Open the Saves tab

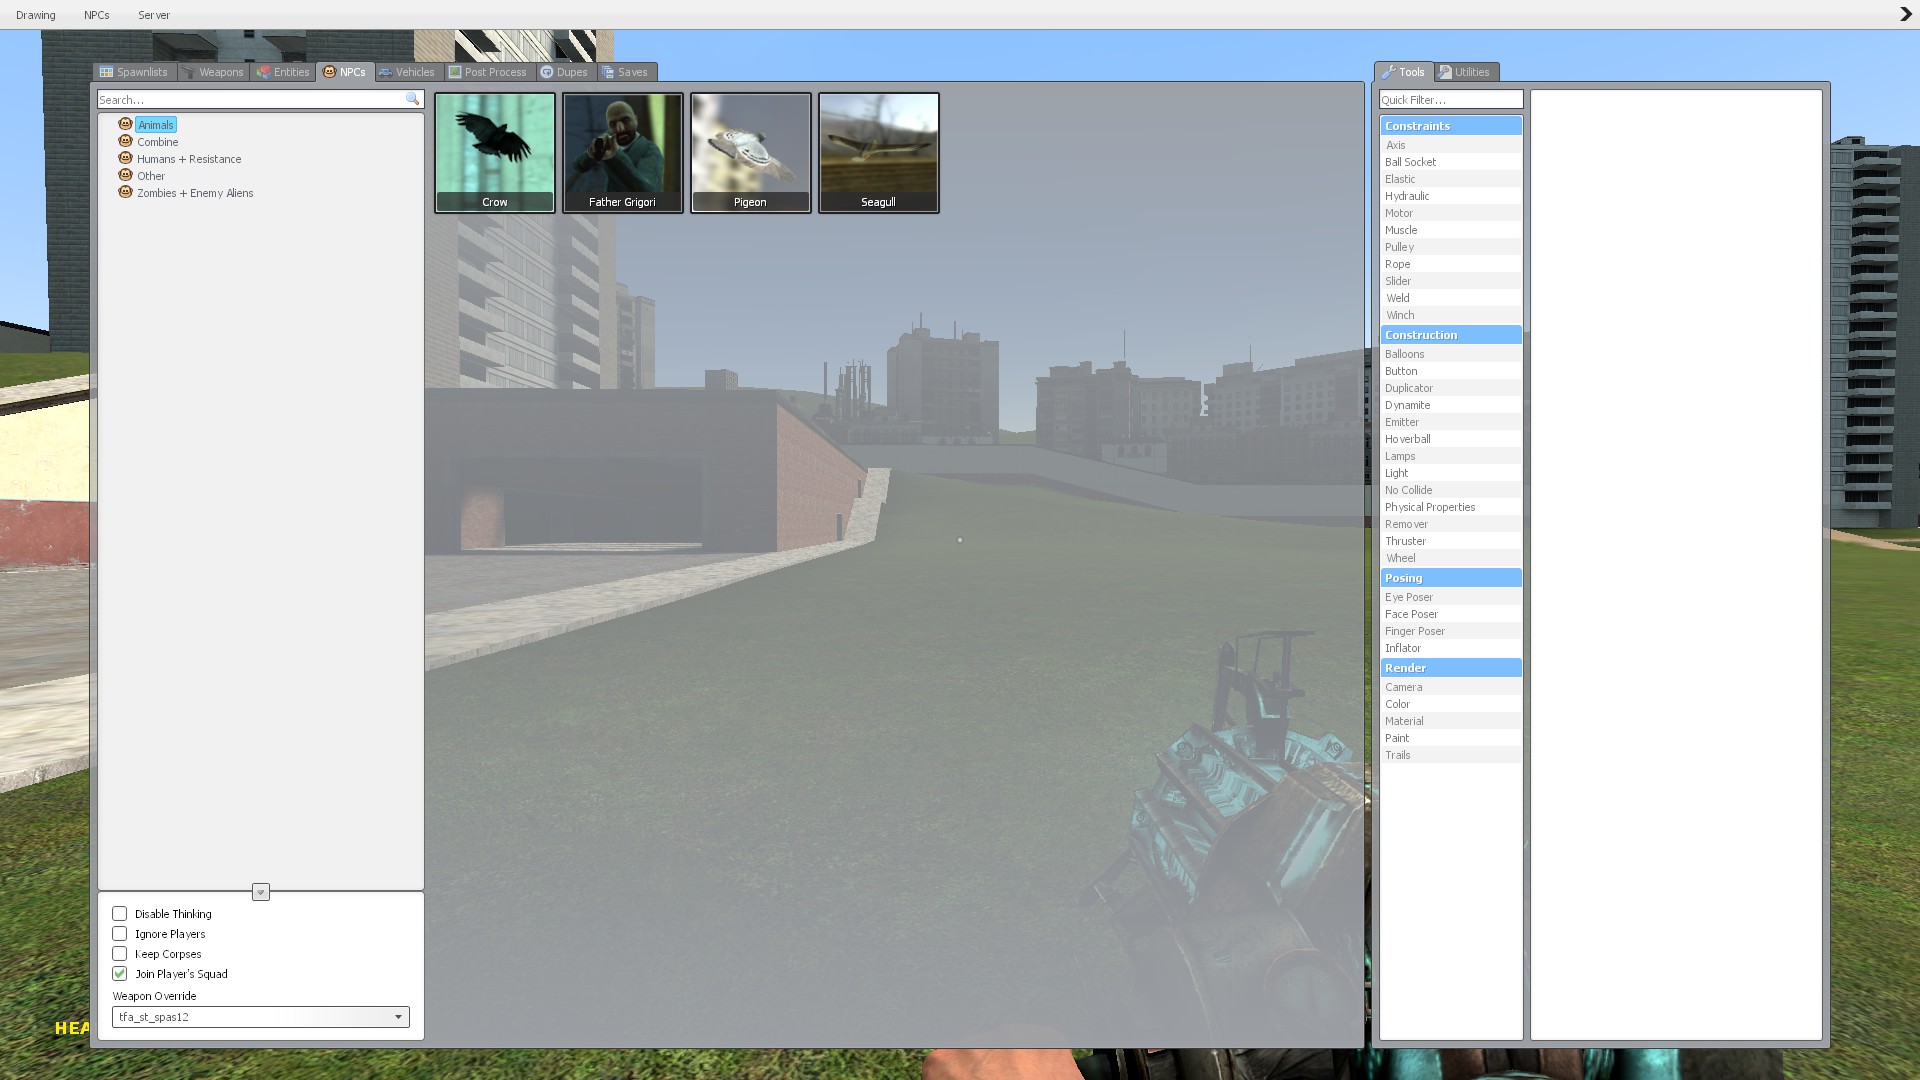click(x=626, y=72)
